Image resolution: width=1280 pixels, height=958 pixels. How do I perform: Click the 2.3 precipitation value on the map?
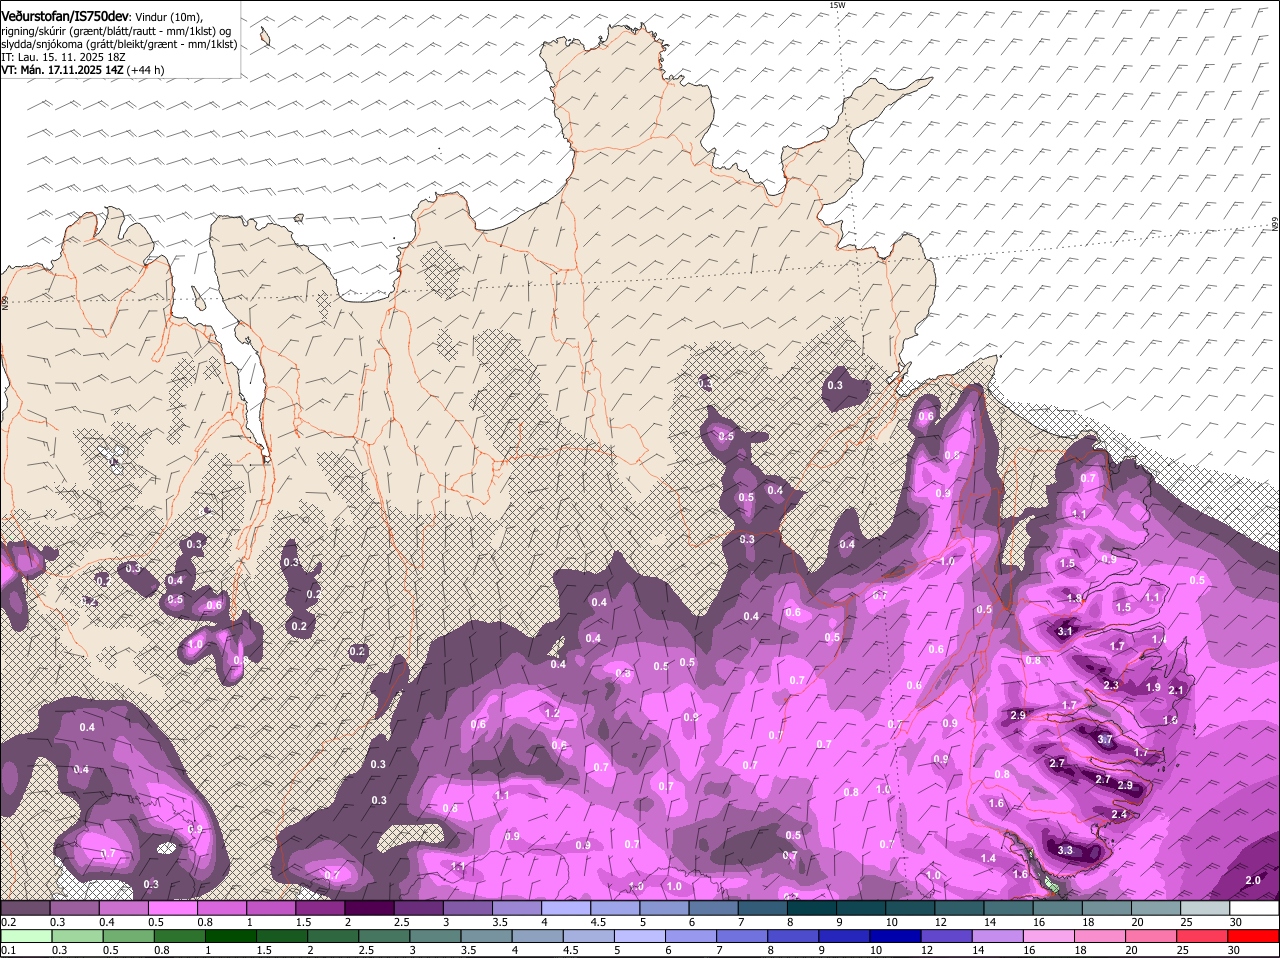coord(1111,685)
